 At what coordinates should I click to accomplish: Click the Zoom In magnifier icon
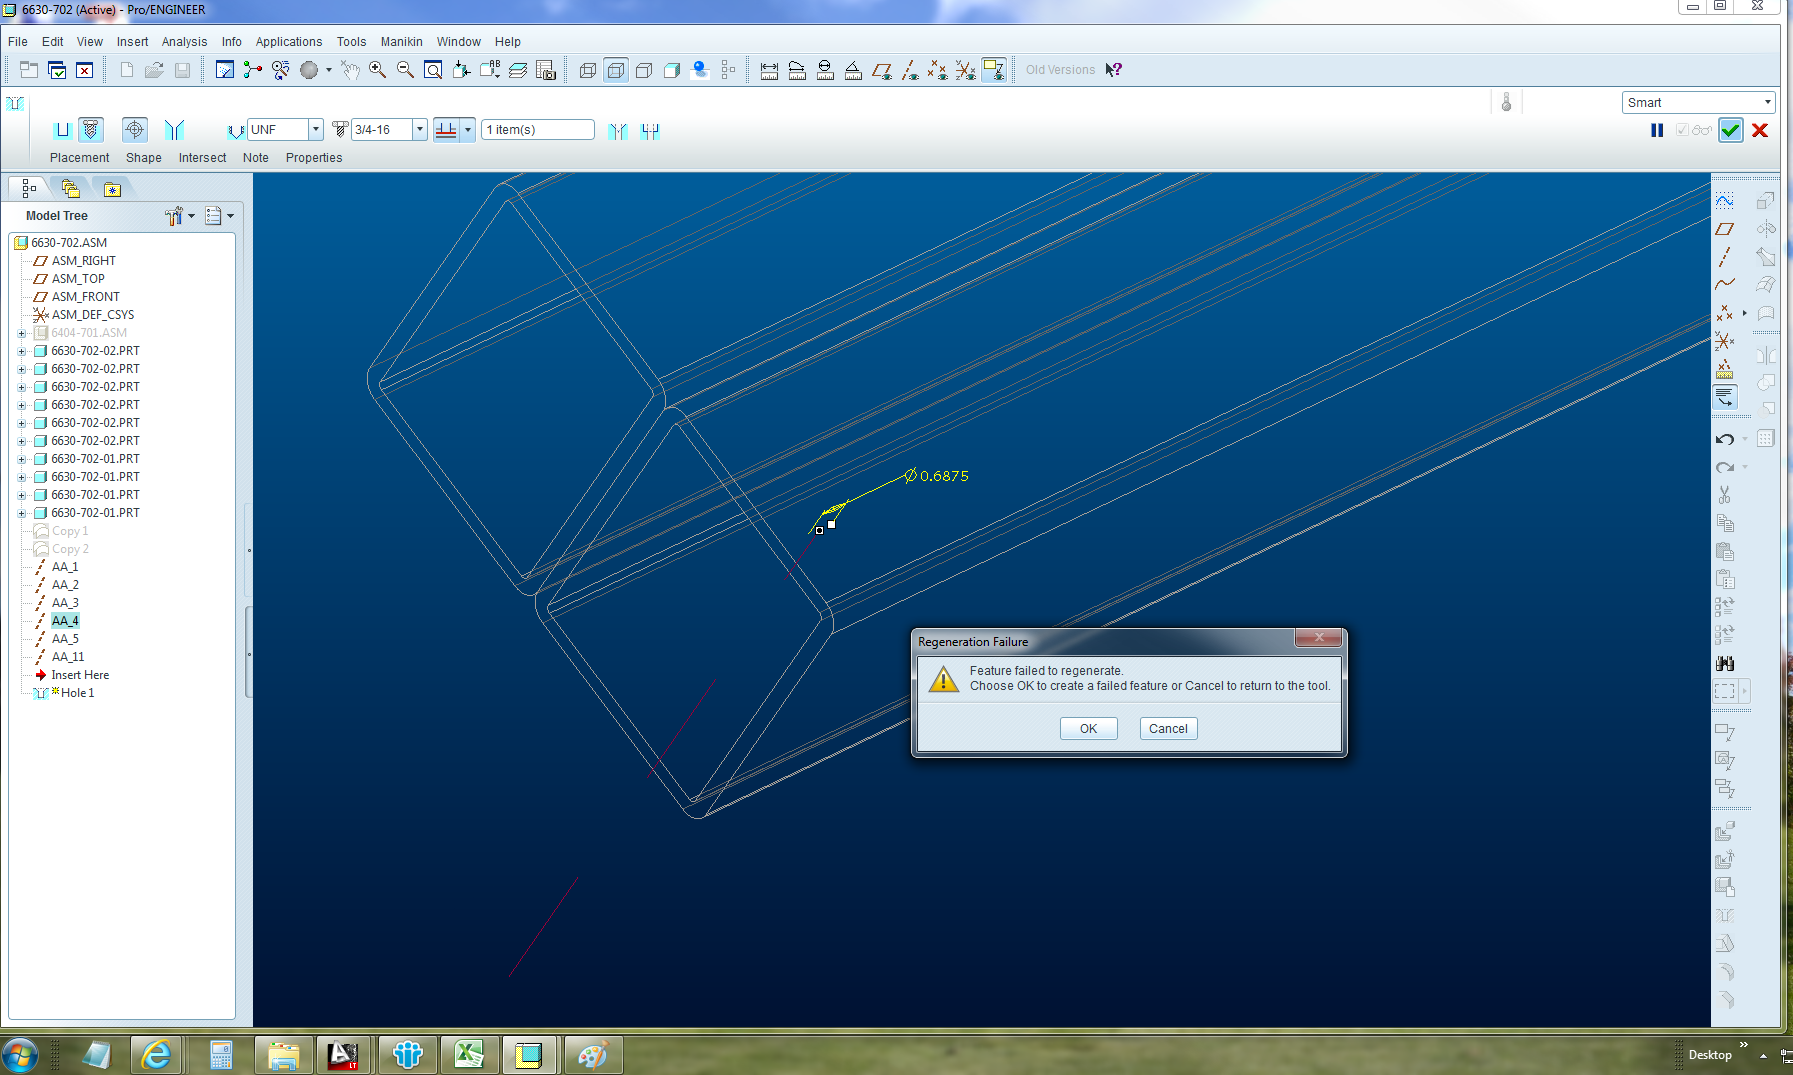[x=377, y=70]
